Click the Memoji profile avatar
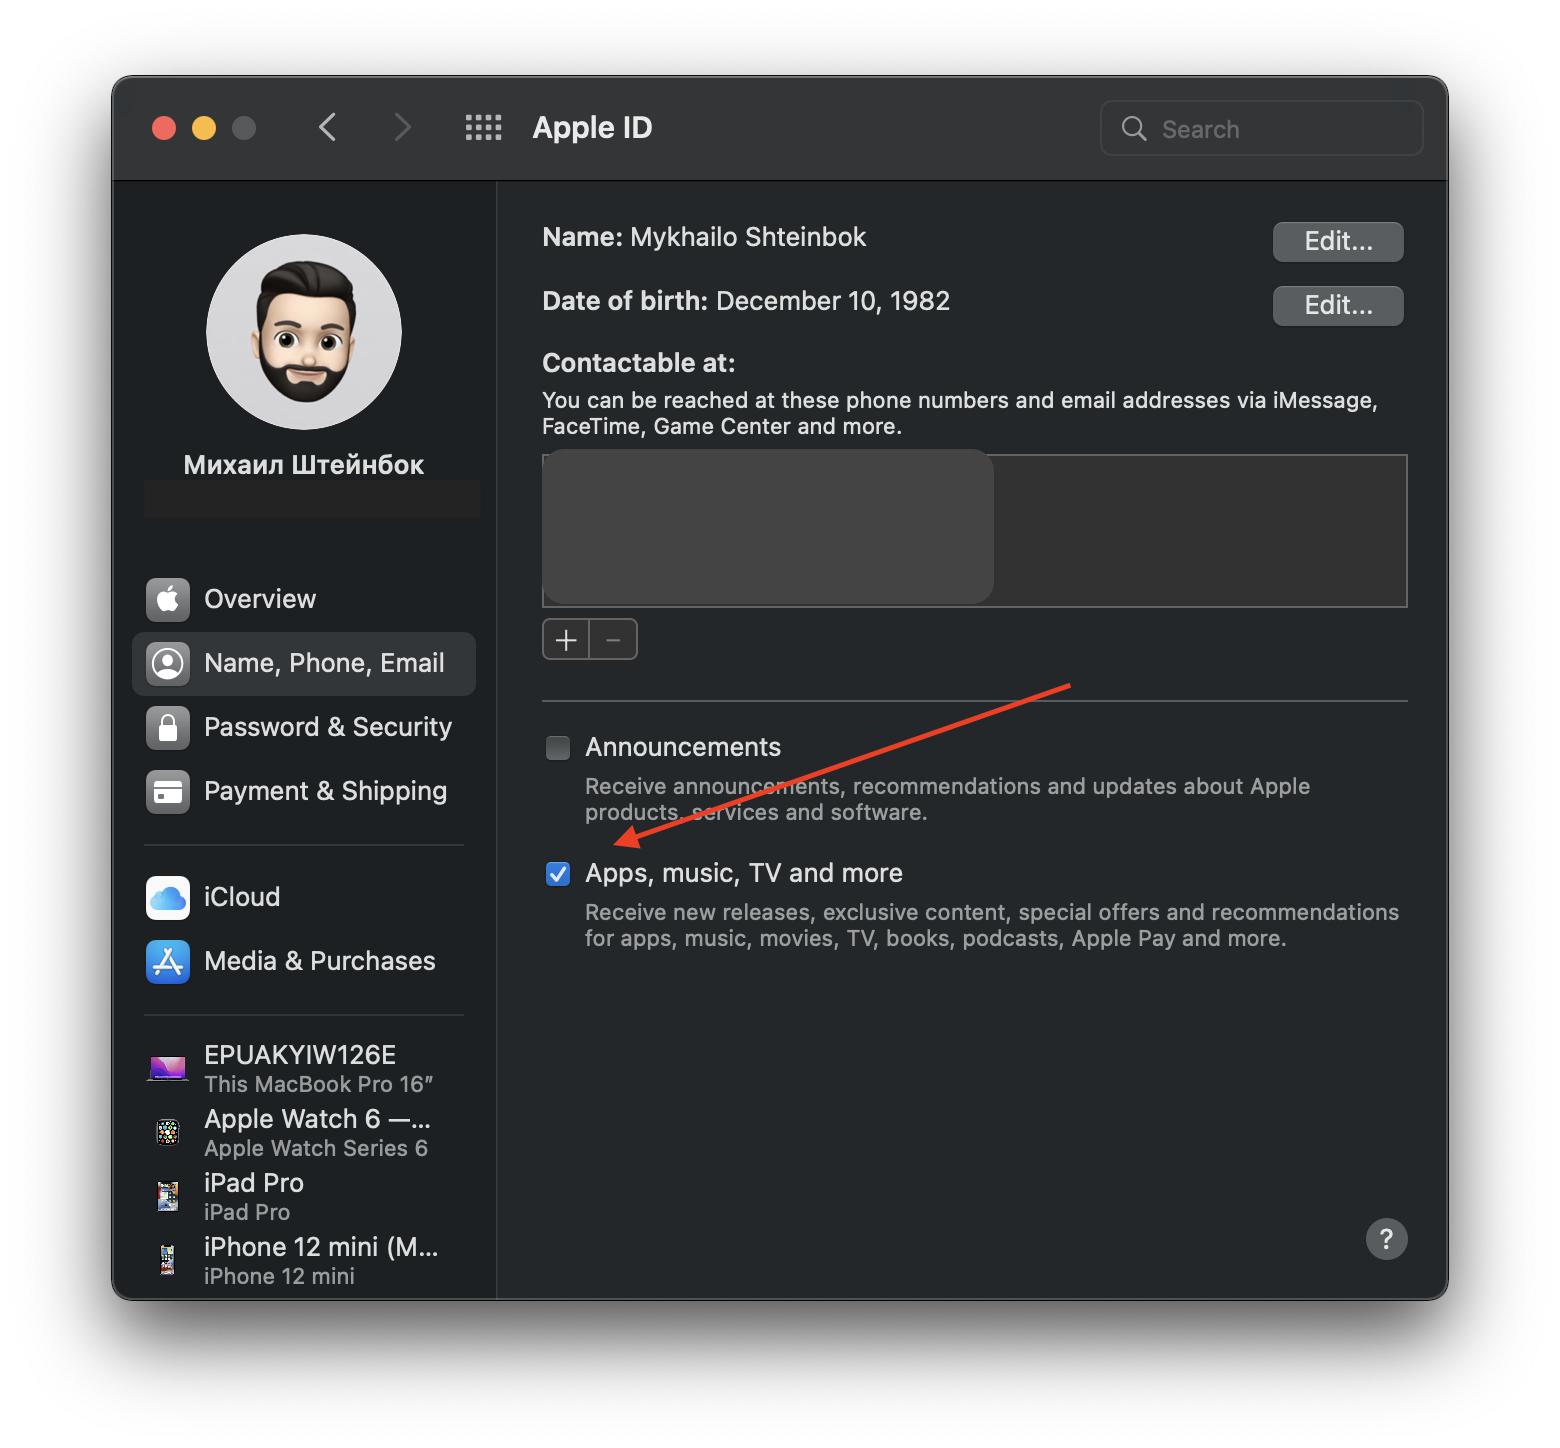This screenshot has width=1560, height=1448. (304, 332)
